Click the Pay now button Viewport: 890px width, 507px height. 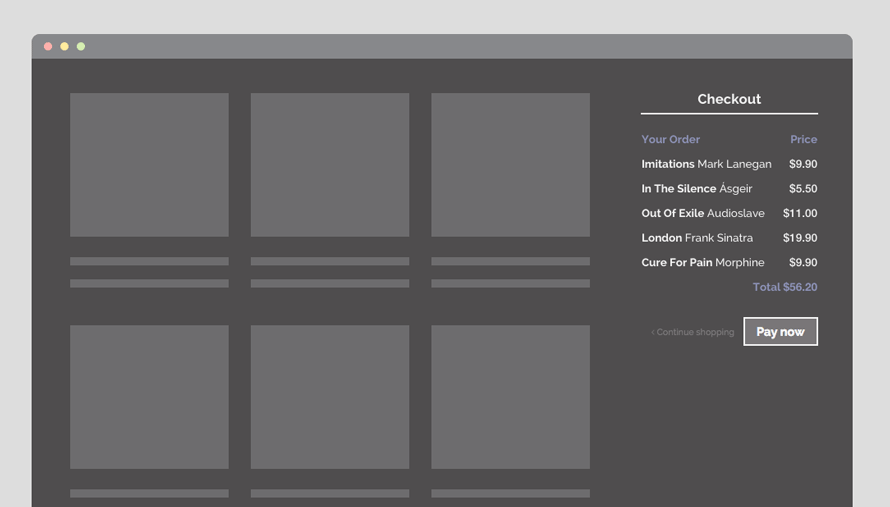(x=780, y=332)
